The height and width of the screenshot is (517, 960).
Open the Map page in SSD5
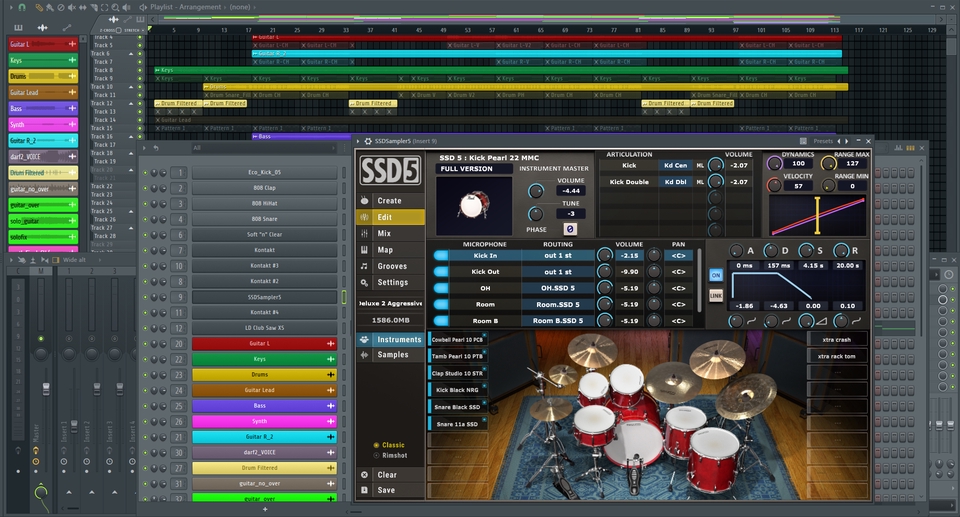(x=391, y=249)
